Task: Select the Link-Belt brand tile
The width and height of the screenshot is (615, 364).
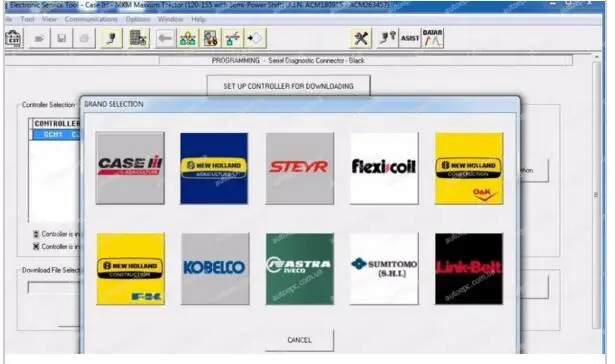Action: (x=469, y=269)
